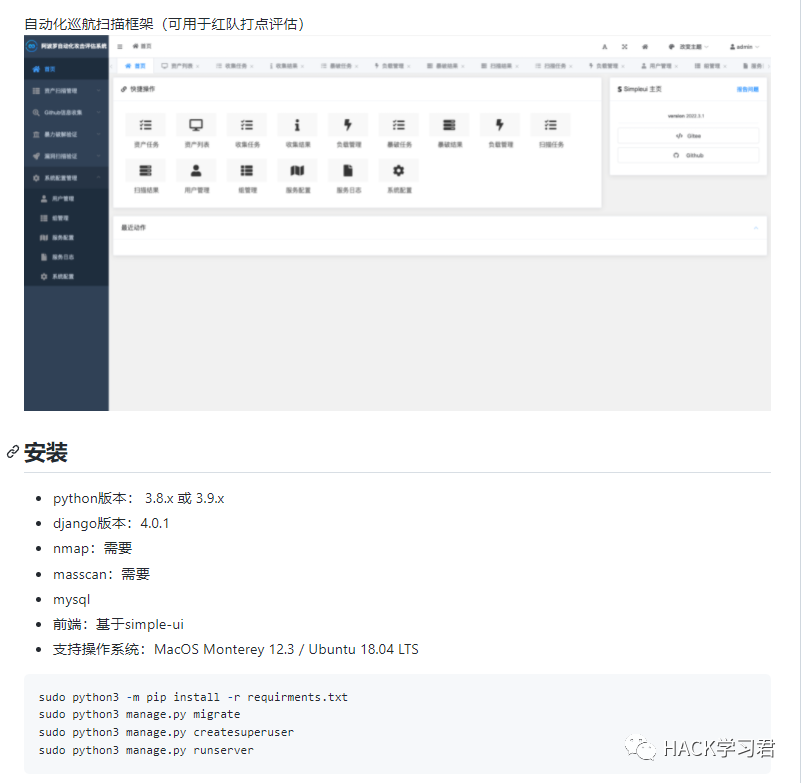Screen dimensions: 801x783
Task: Close the 收集结果 tab with its x
Action: [302, 66]
